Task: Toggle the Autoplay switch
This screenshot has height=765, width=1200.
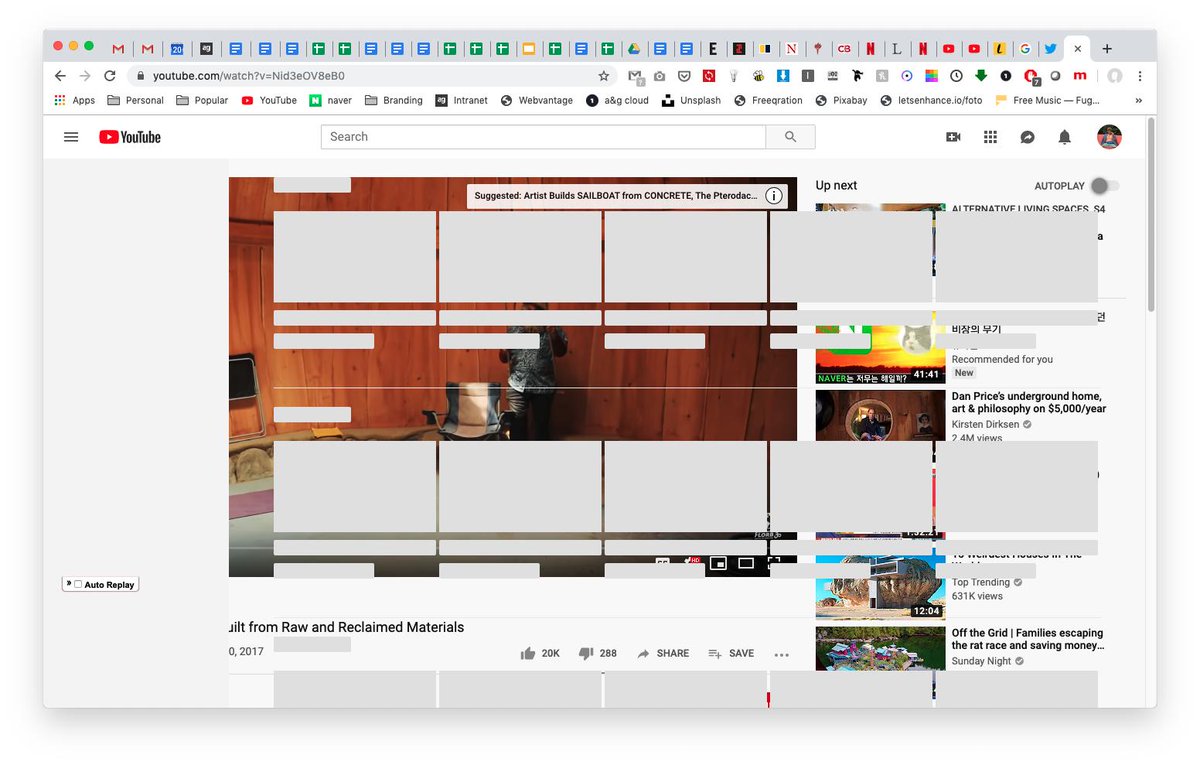Action: (x=1105, y=186)
